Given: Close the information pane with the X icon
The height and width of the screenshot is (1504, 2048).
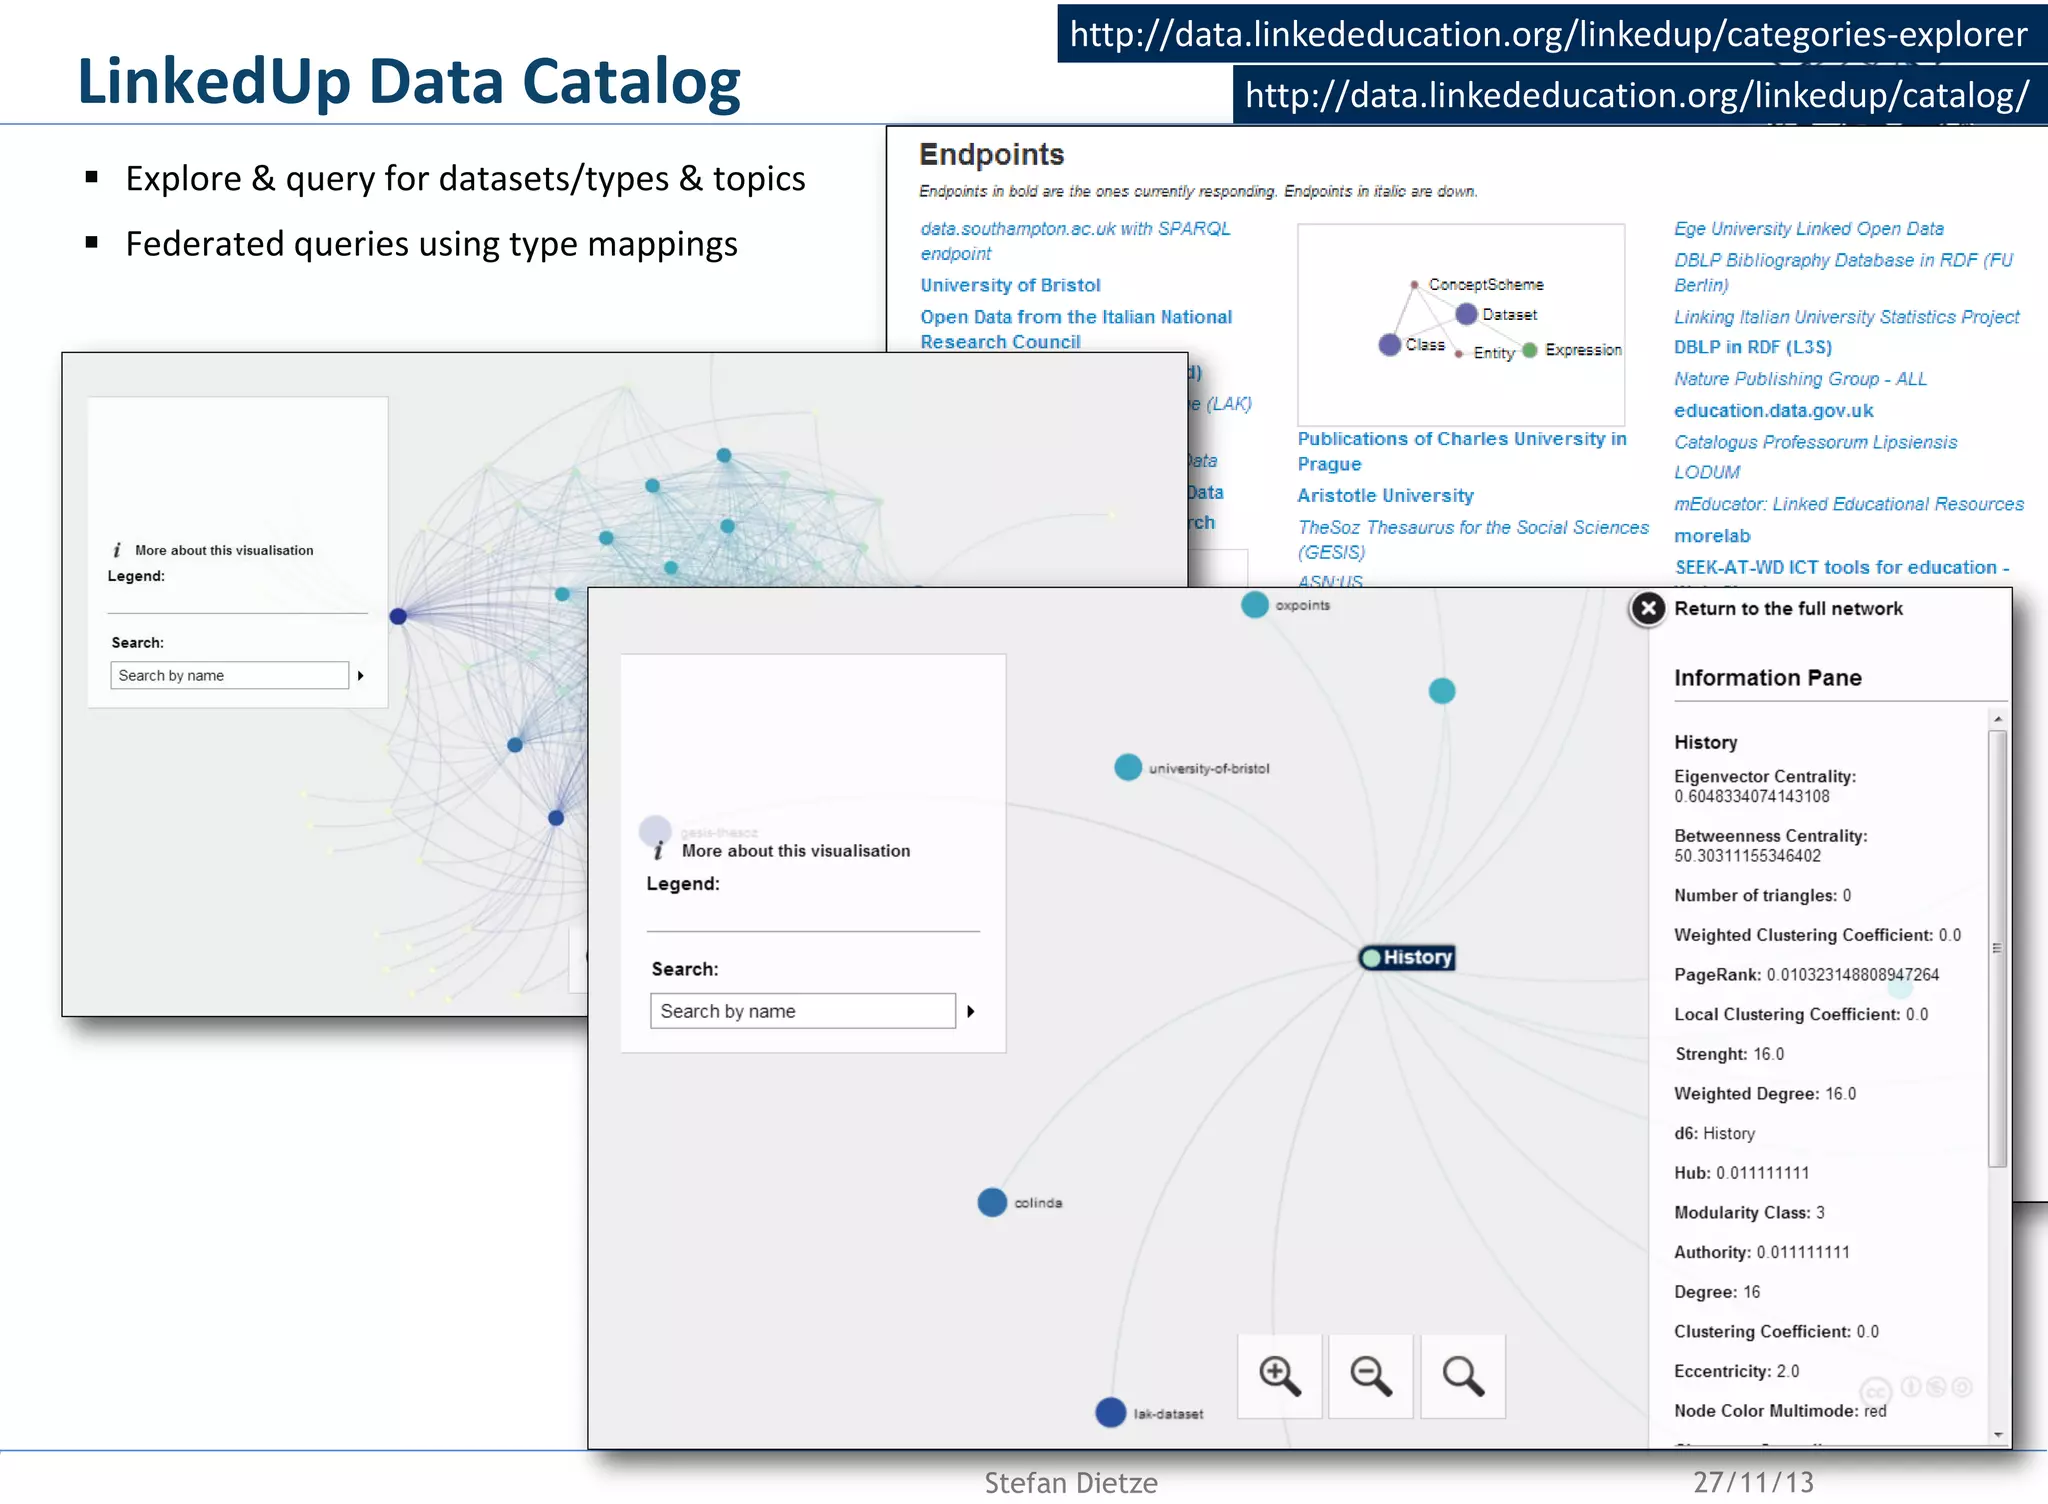Looking at the screenshot, I should 1648,608.
